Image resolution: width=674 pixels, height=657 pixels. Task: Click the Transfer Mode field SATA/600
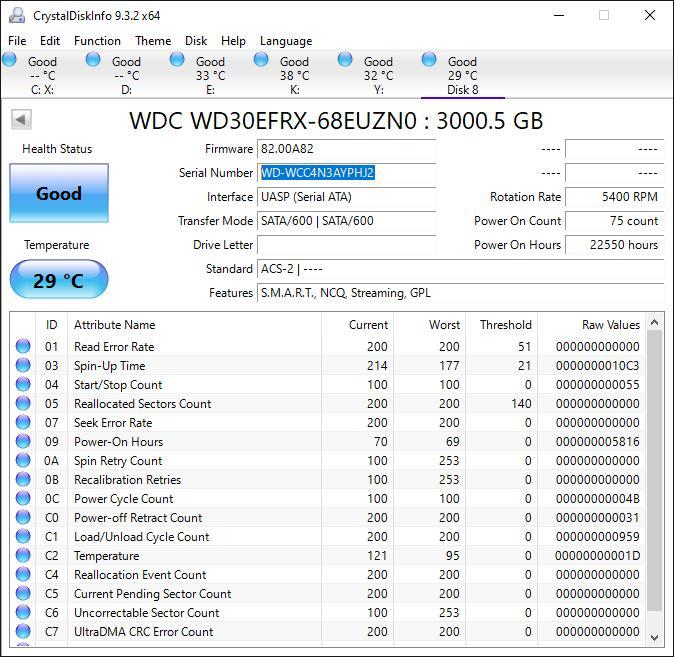(346, 221)
